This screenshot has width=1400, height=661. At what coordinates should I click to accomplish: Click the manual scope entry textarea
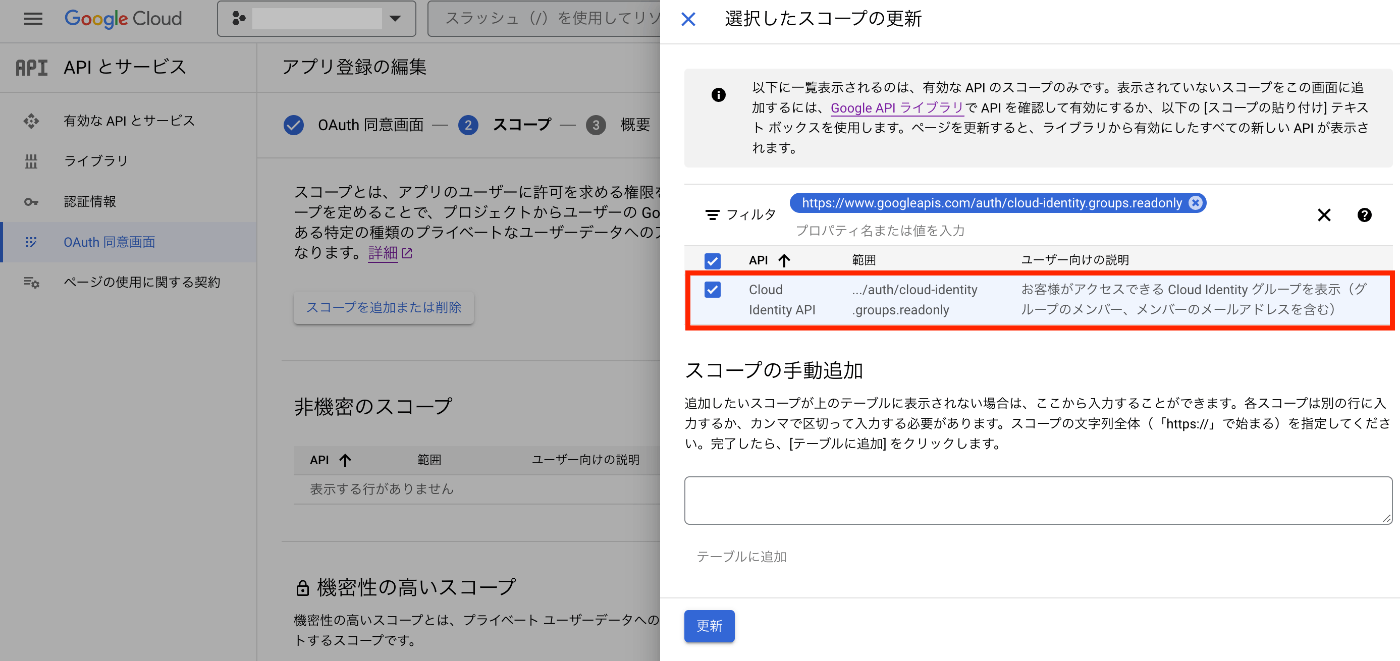click(1038, 500)
